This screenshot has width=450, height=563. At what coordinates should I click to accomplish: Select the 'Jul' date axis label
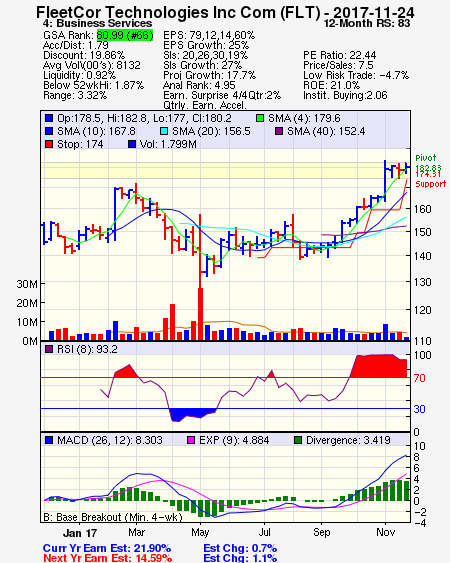tap(265, 532)
